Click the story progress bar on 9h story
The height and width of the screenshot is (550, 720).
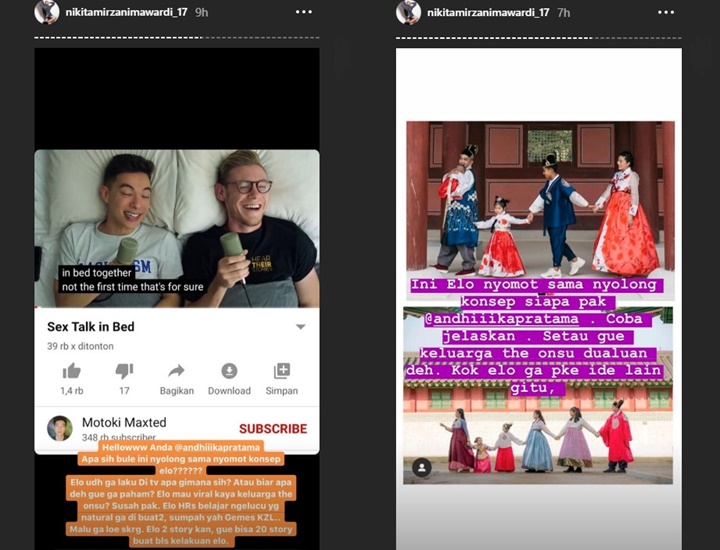click(177, 38)
